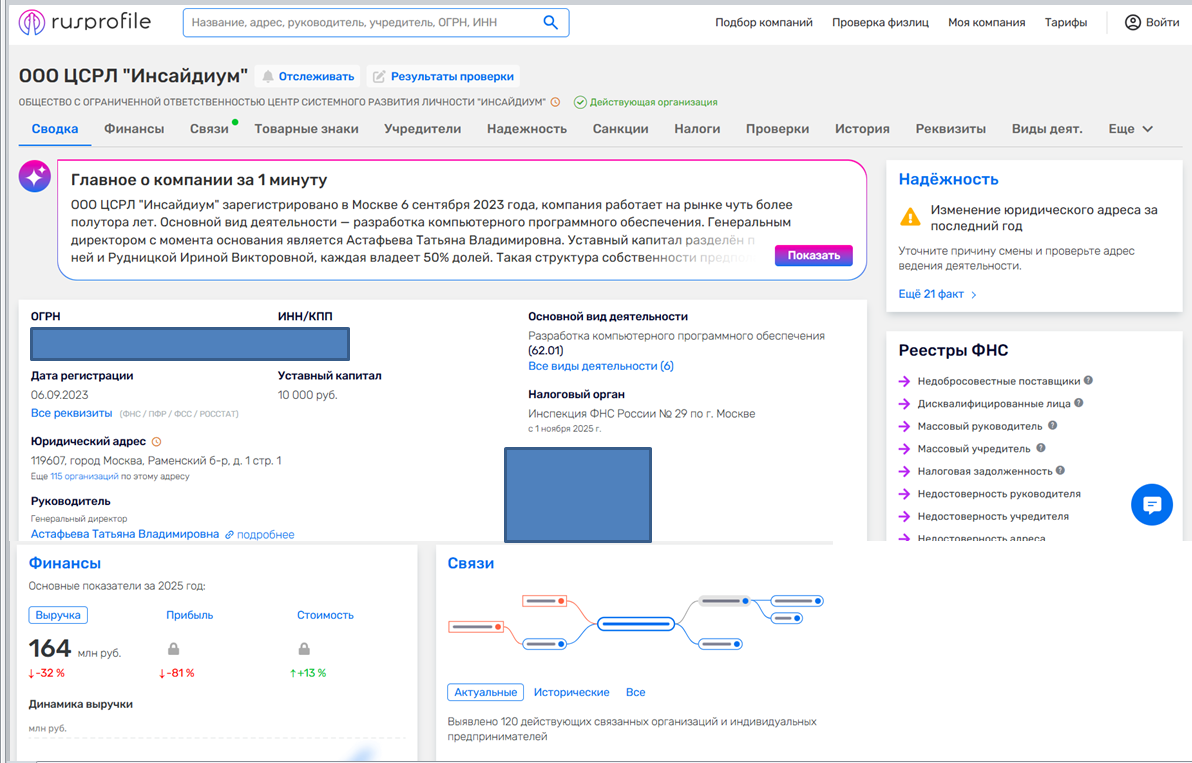Click the purple sparkle AI summary icon

coord(35,176)
